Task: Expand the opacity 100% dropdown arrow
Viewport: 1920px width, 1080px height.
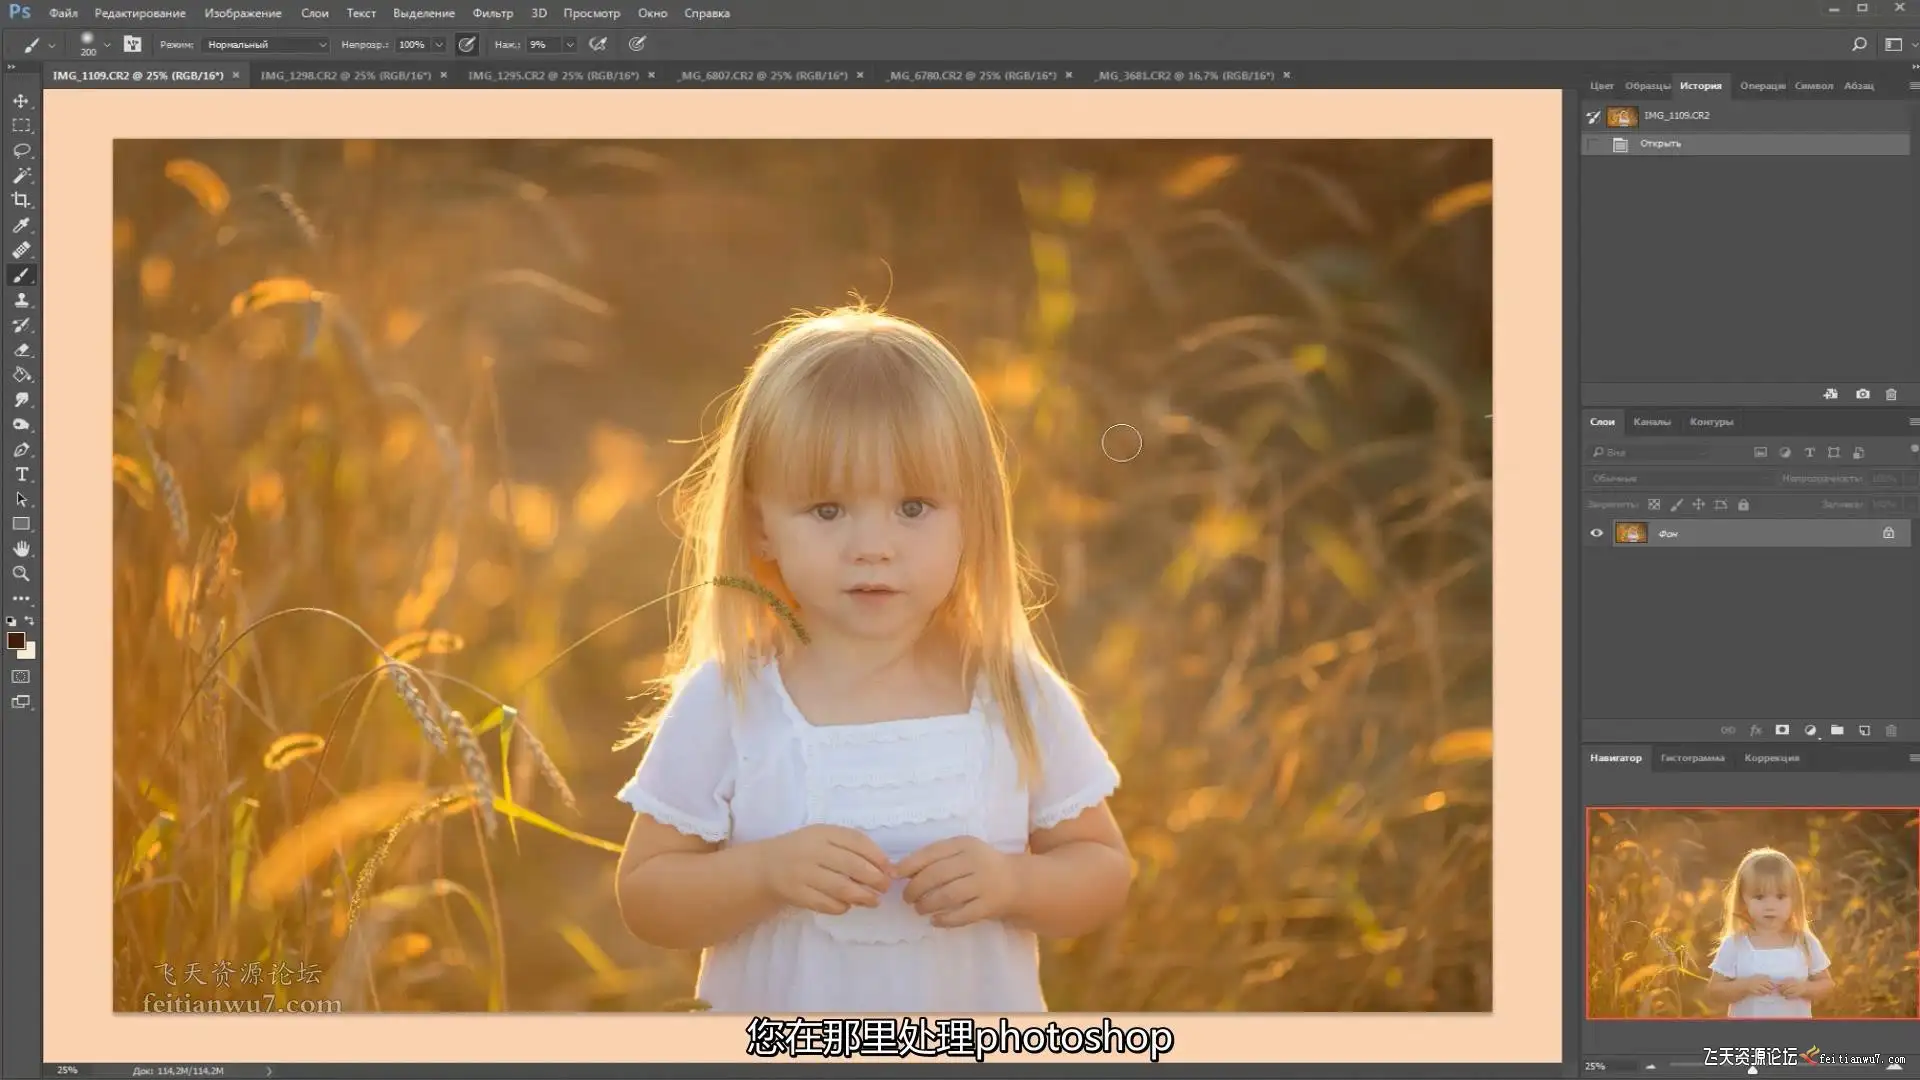Action: (x=438, y=44)
